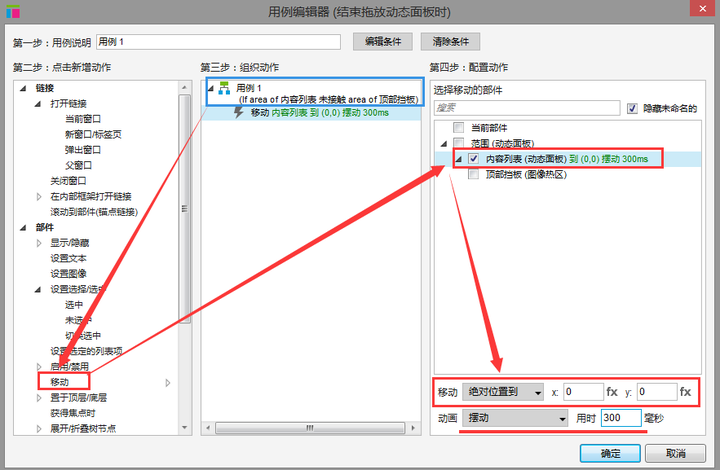The image size is (720, 470).
Task: Collapse the 范围 (动态面板) widget node
Action: pyautogui.click(x=444, y=144)
